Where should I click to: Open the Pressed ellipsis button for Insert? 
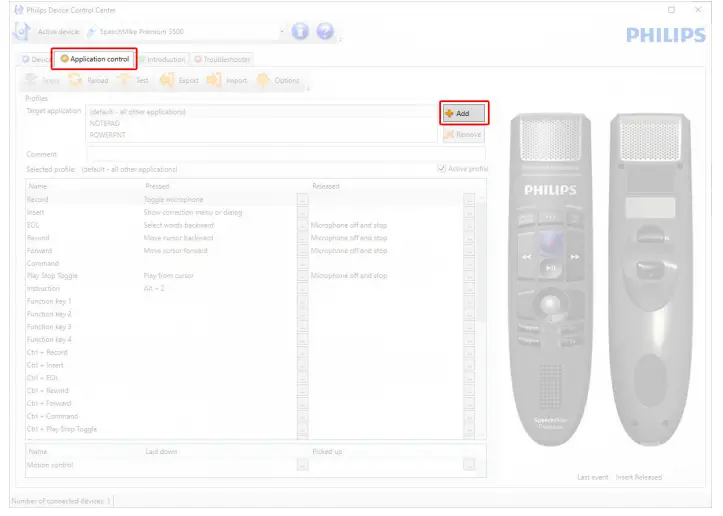302,213
